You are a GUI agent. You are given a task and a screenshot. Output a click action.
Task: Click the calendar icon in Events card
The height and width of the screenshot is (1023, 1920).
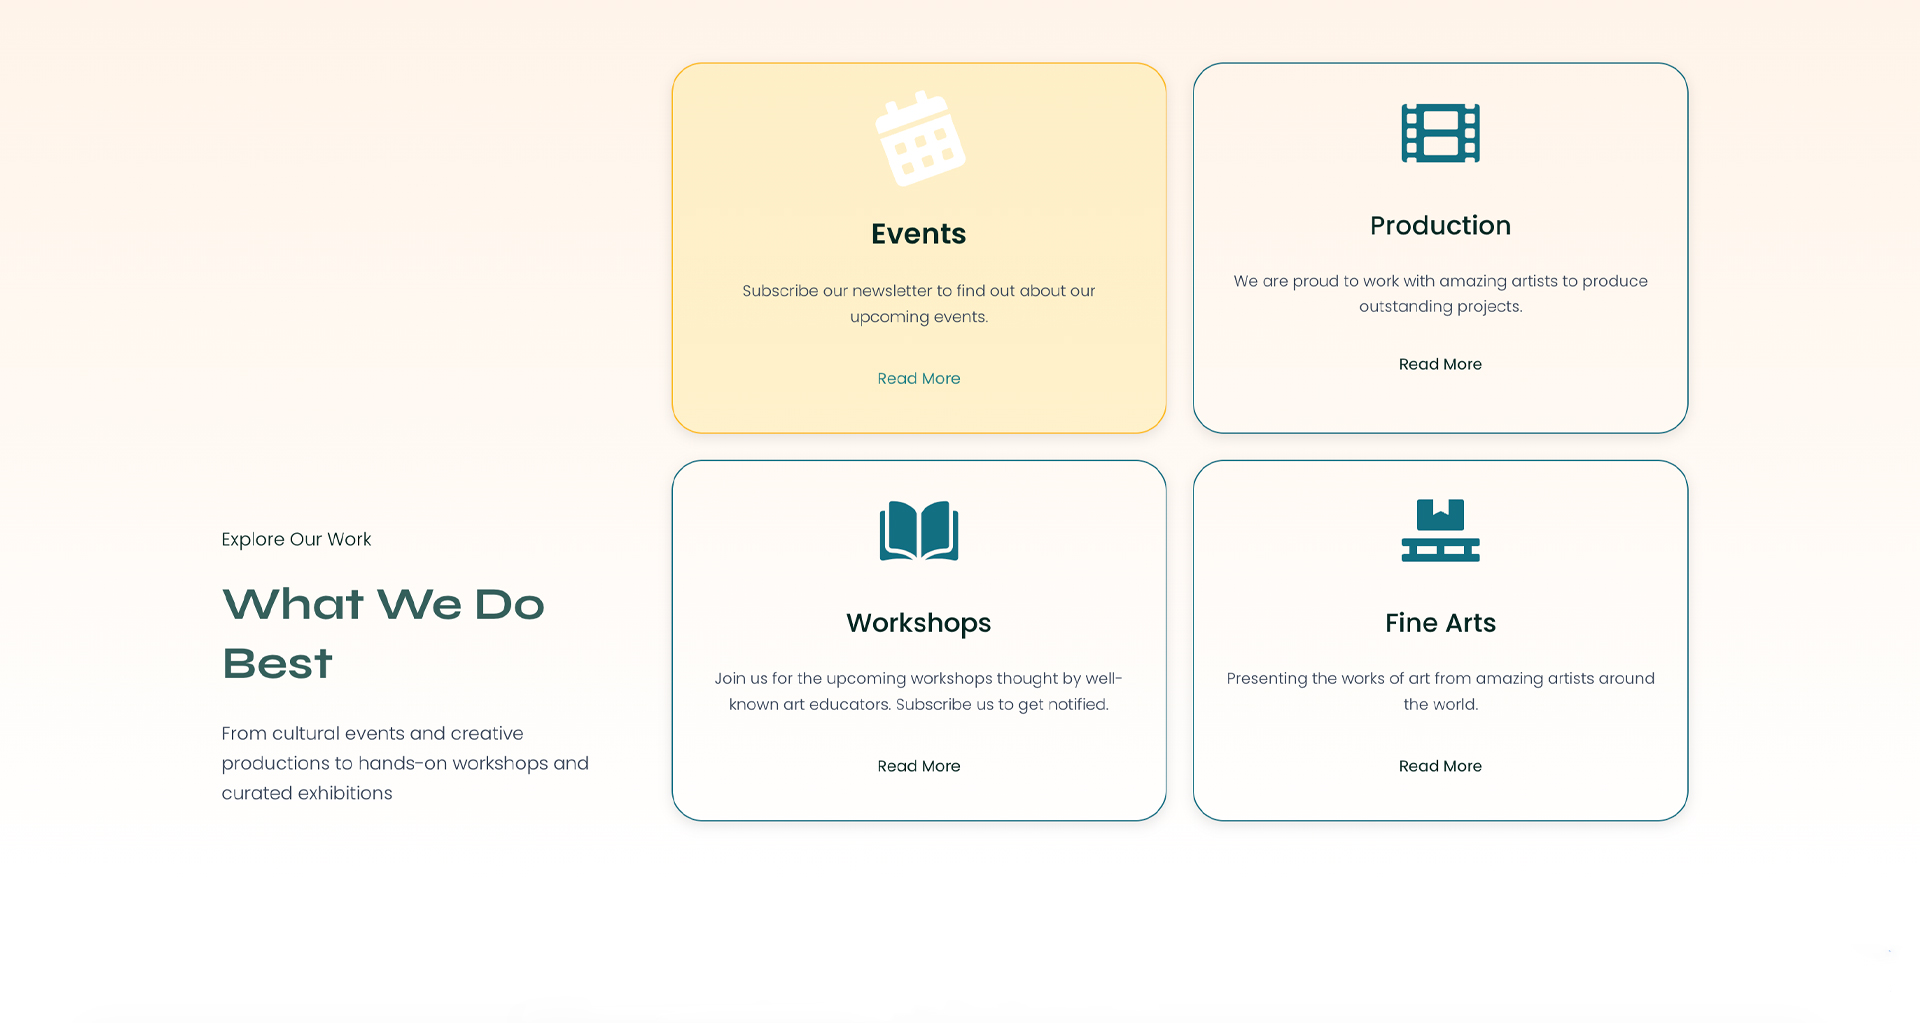click(920, 138)
